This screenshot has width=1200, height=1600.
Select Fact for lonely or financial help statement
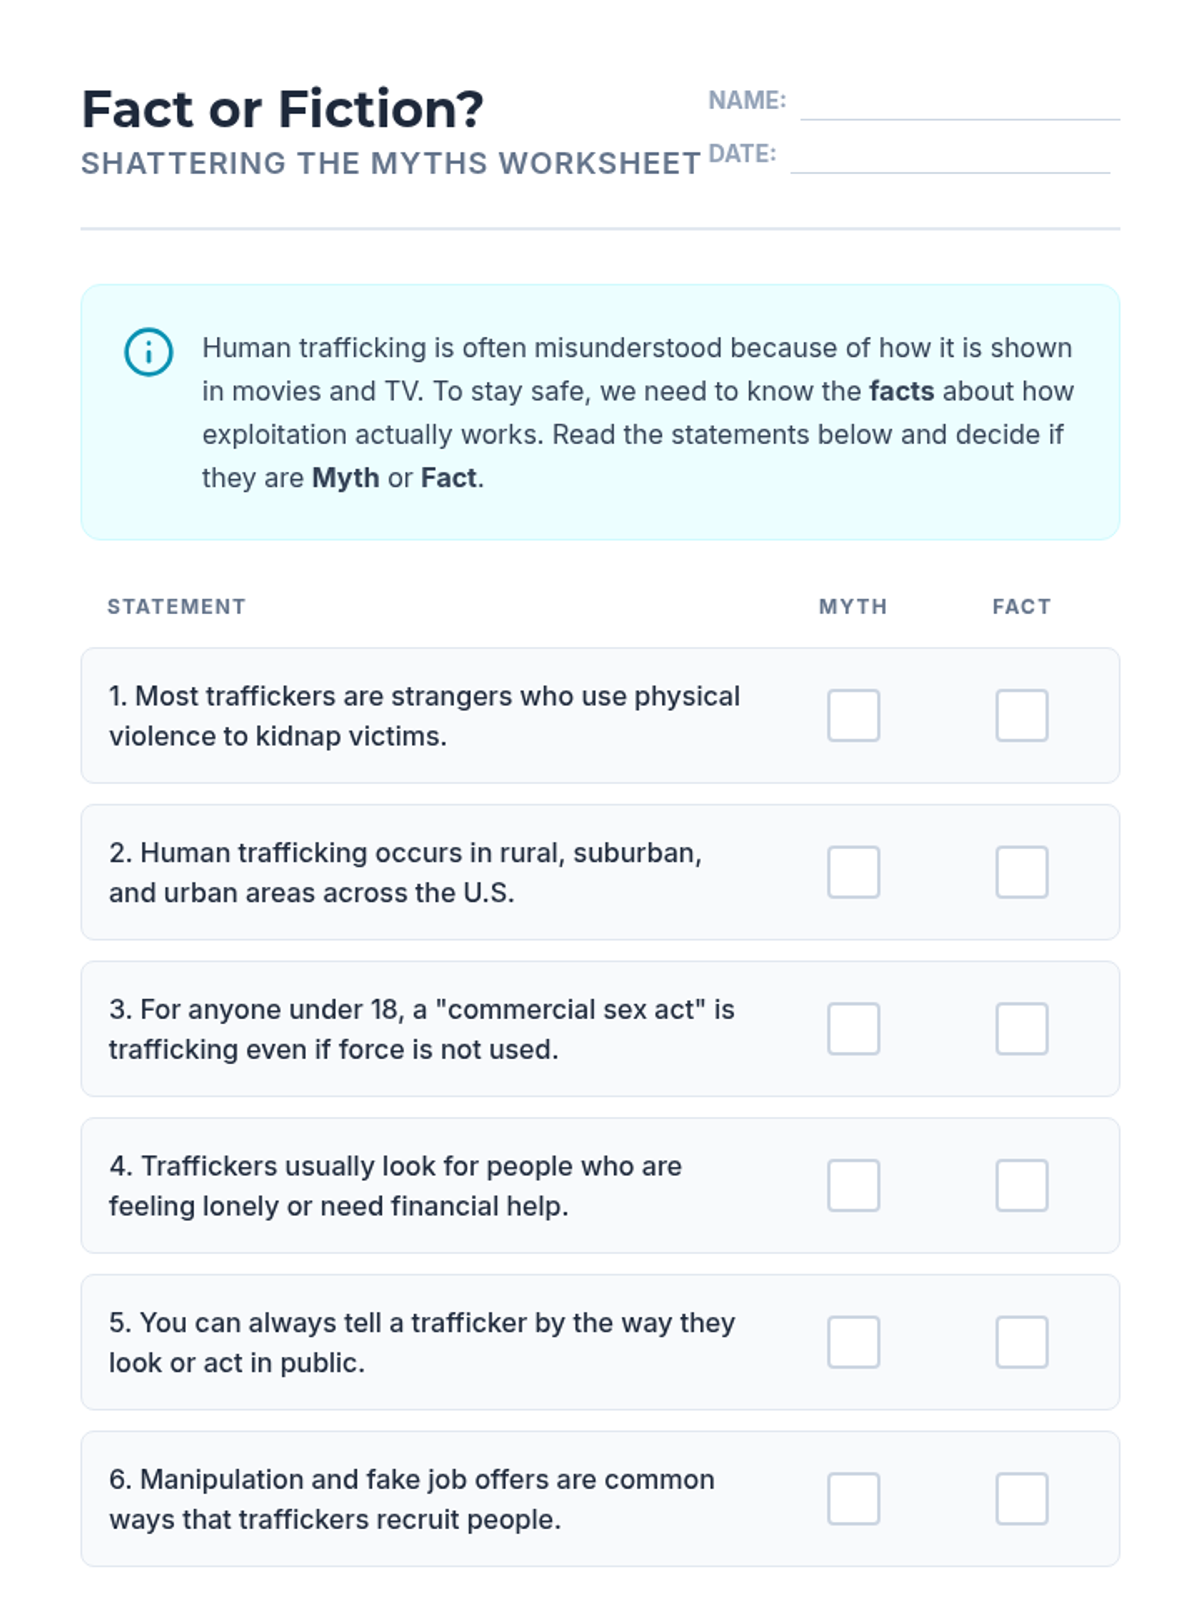point(1021,1185)
